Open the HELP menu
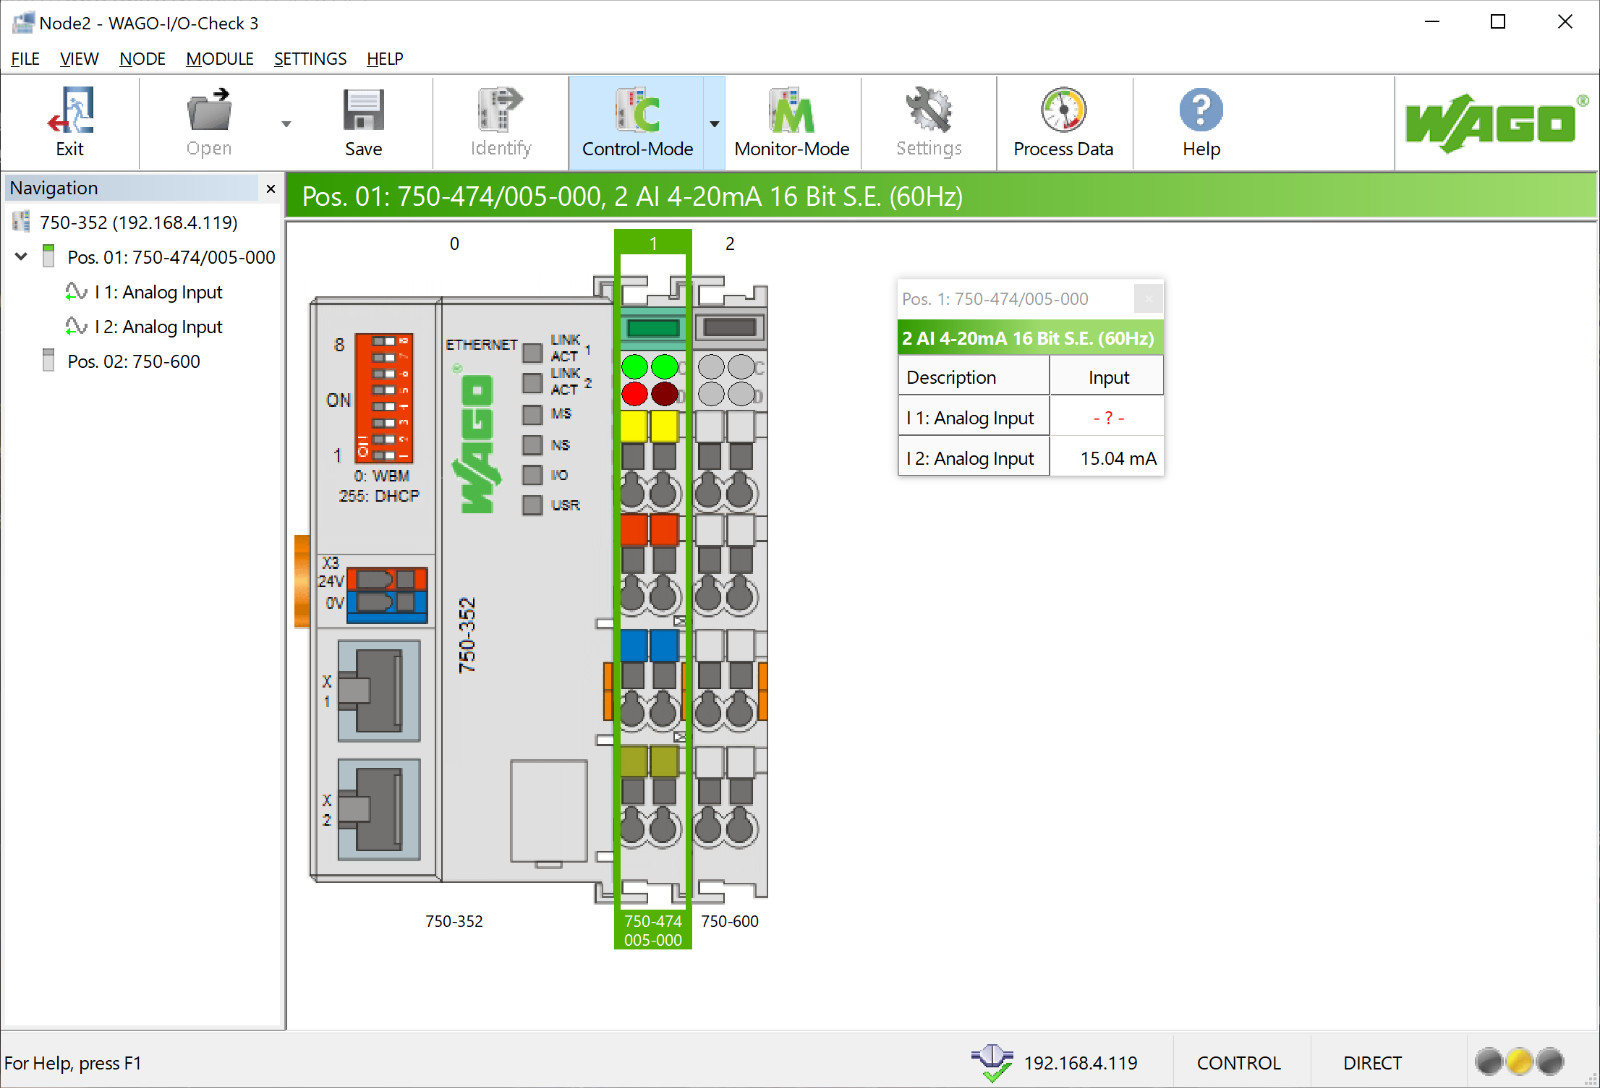The image size is (1600, 1088). (385, 59)
